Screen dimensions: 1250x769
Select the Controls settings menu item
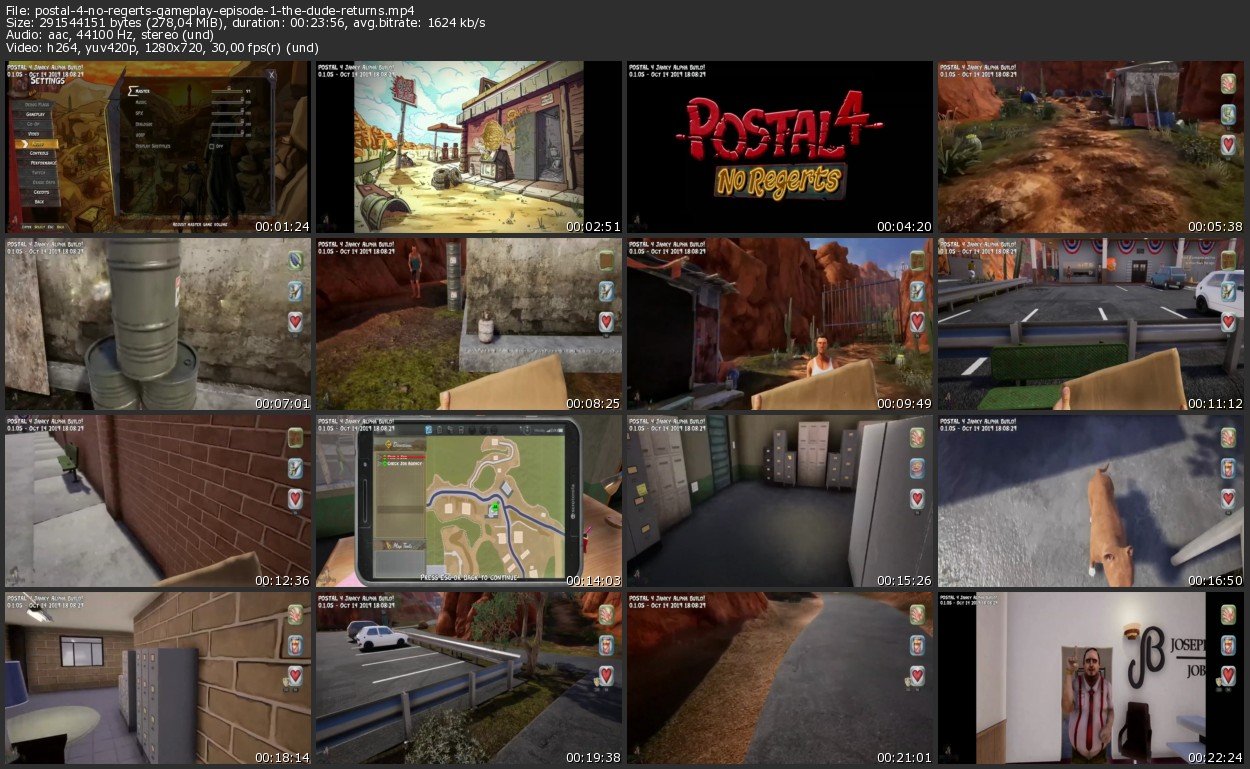point(39,153)
